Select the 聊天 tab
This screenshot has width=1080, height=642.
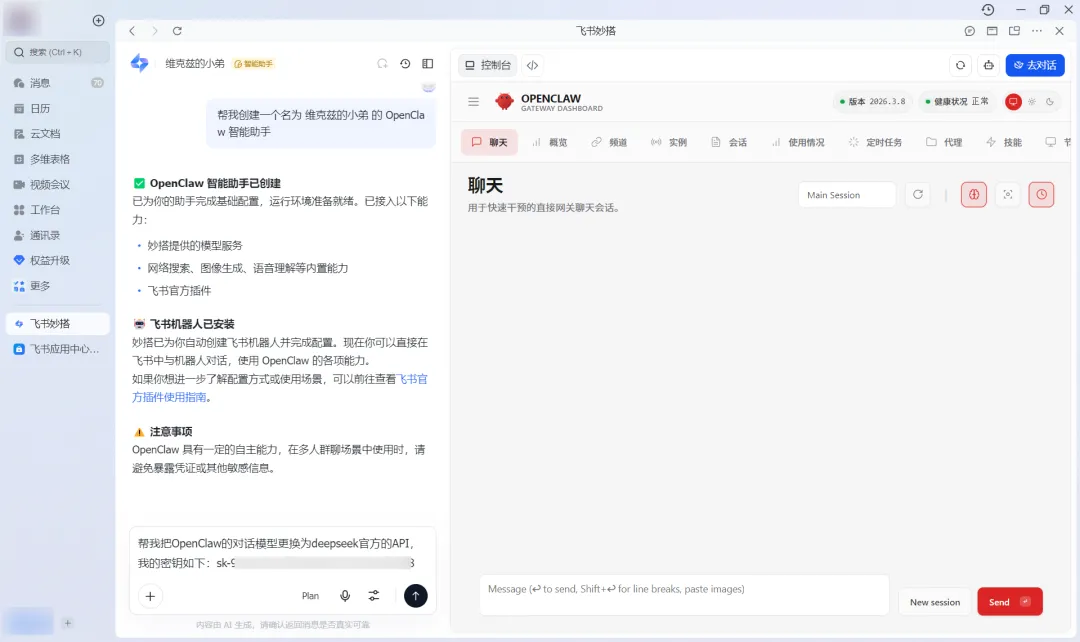(x=489, y=142)
